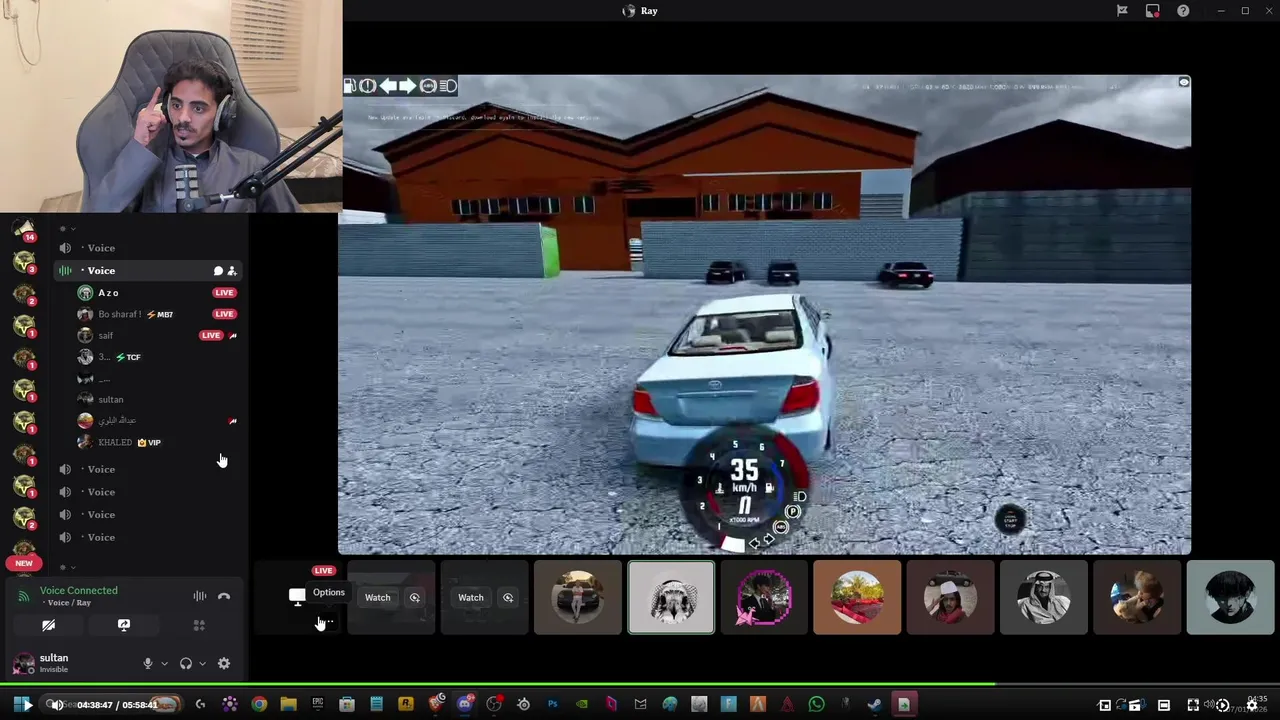Select the own-stream monitor tile icon
The width and height of the screenshot is (1280, 720).
pyautogui.click(x=297, y=597)
